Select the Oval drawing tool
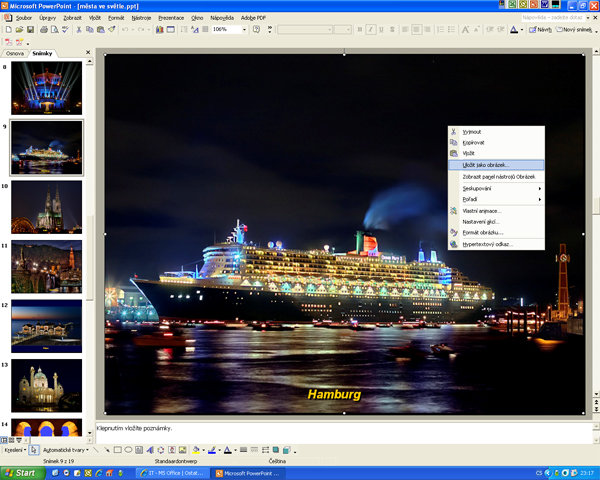The width and height of the screenshot is (600, 480). [128, 450]
